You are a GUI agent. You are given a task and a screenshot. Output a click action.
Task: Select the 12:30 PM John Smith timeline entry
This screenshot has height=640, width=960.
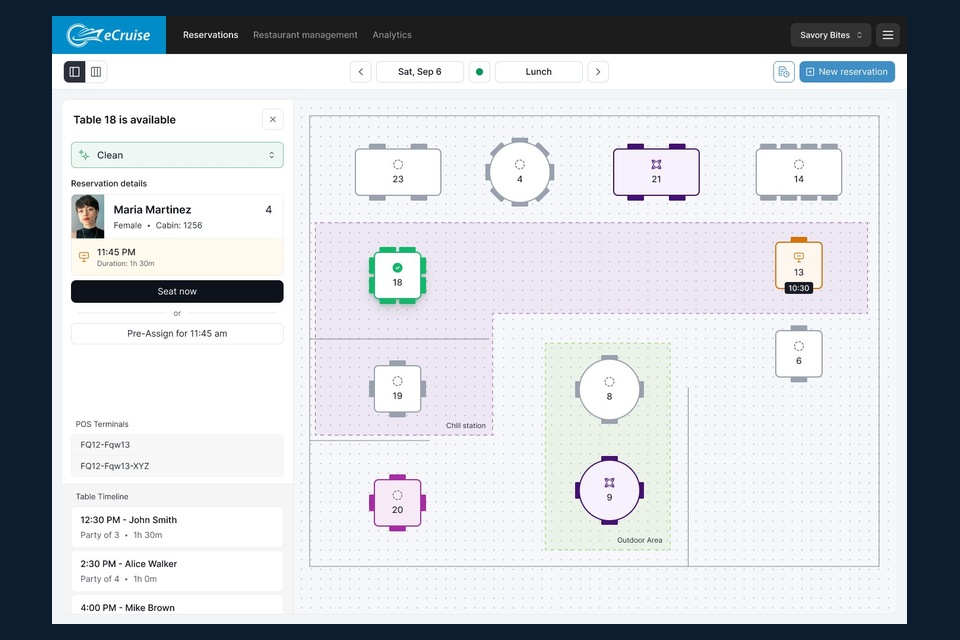coord(177,527)
